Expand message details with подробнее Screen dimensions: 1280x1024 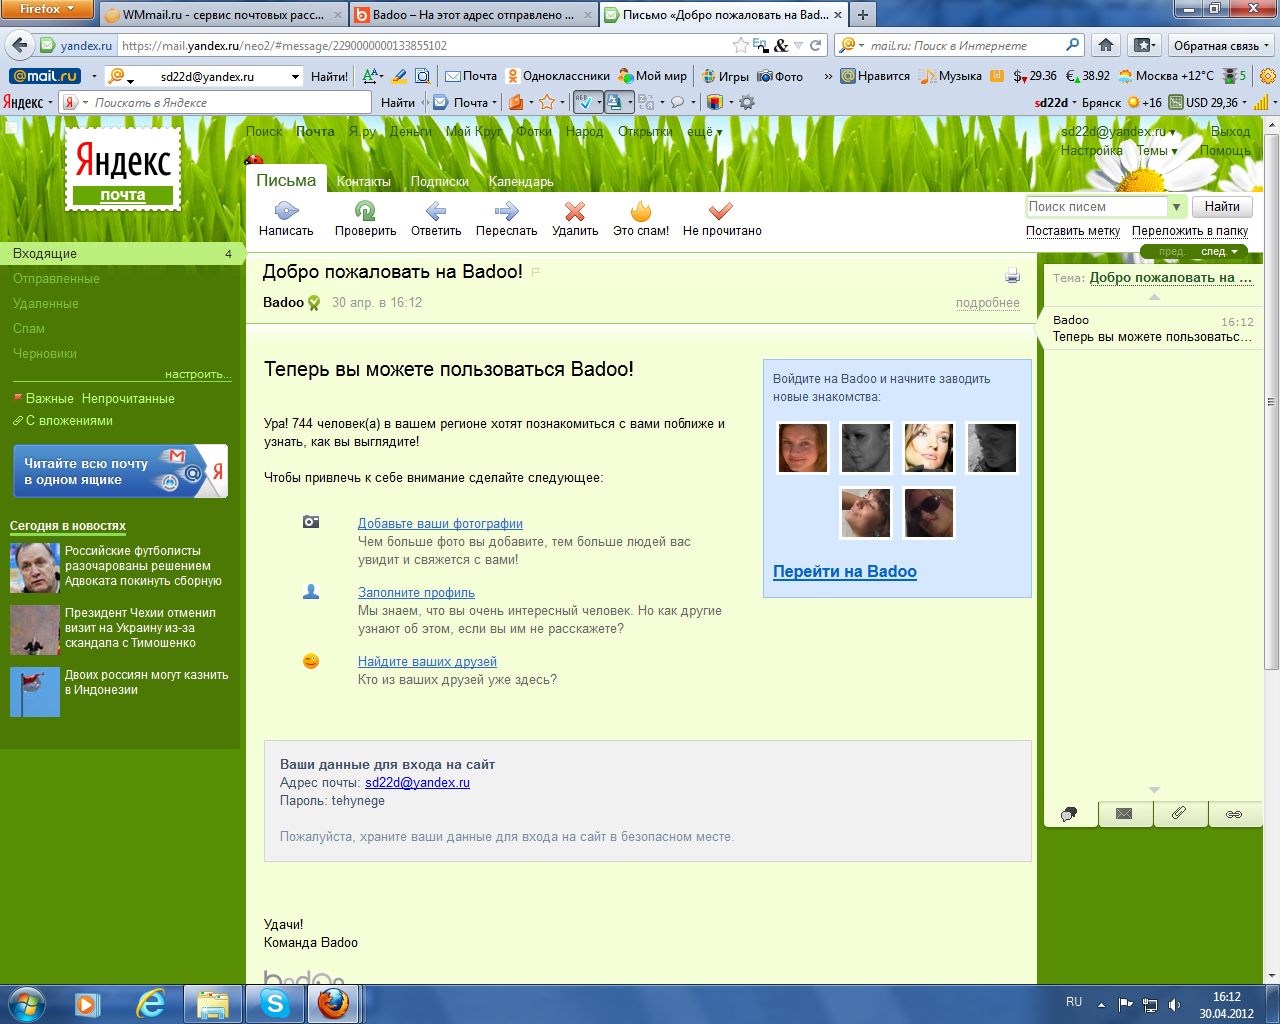[988, 303]
